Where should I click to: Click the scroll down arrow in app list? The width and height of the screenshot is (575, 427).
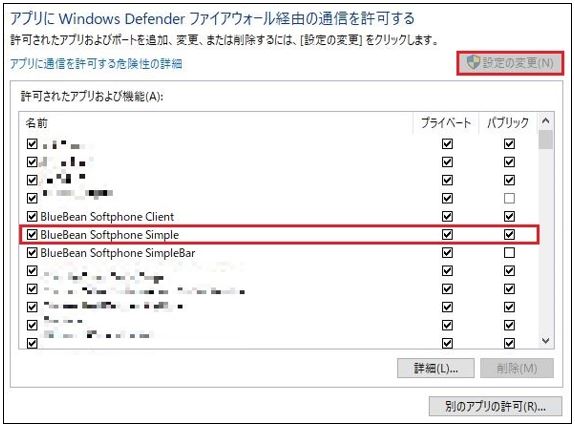click(x=545, y=341)
